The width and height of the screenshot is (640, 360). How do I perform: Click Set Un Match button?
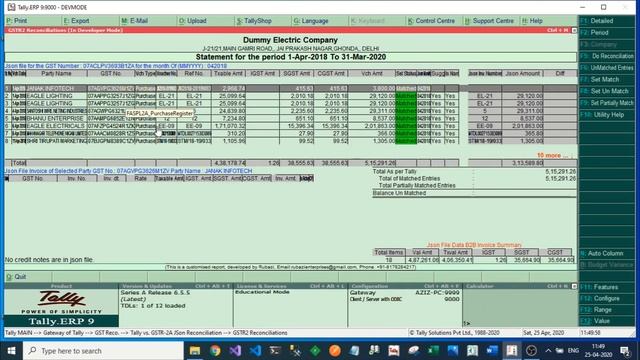(x=607, y=91)
